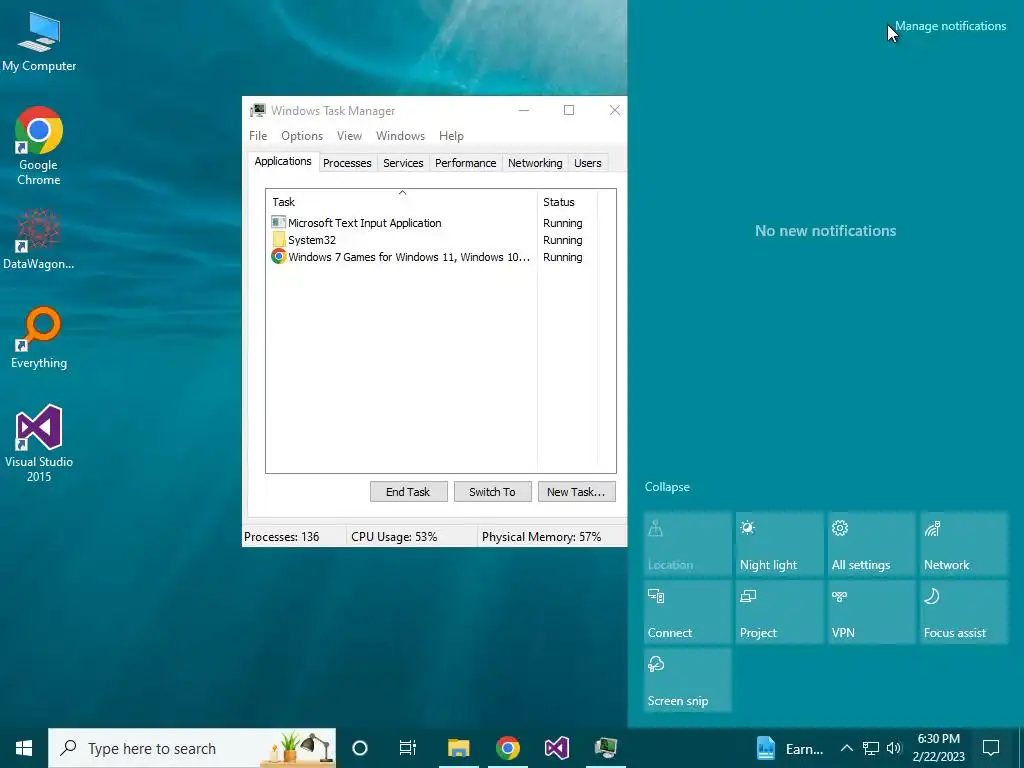
Task: Open the Network quick action tile
Action: (x=964, y=544)
